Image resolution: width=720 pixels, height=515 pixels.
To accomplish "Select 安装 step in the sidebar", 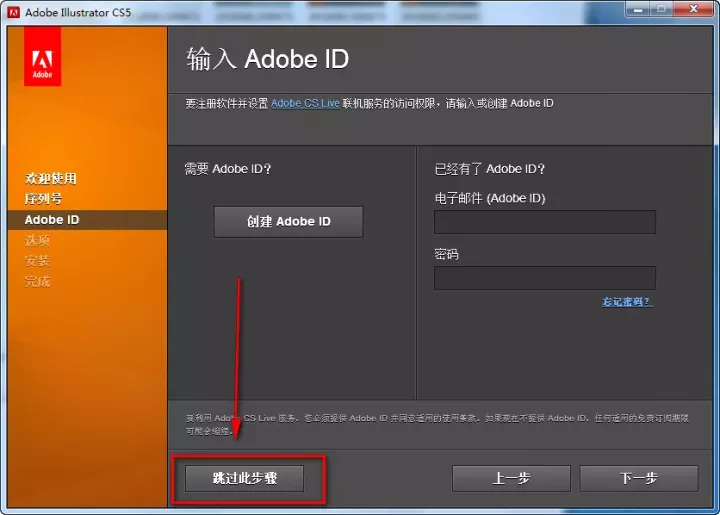I will tap(37, 261).
